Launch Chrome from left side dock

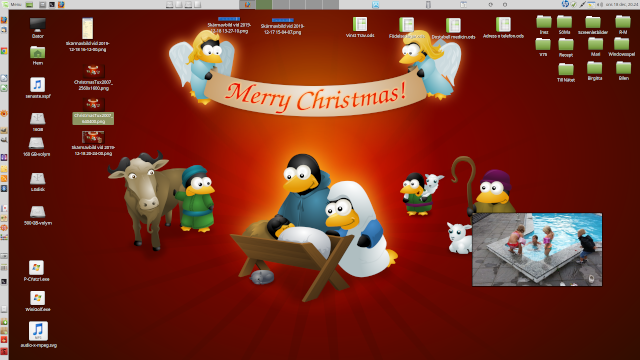point(4,51)
